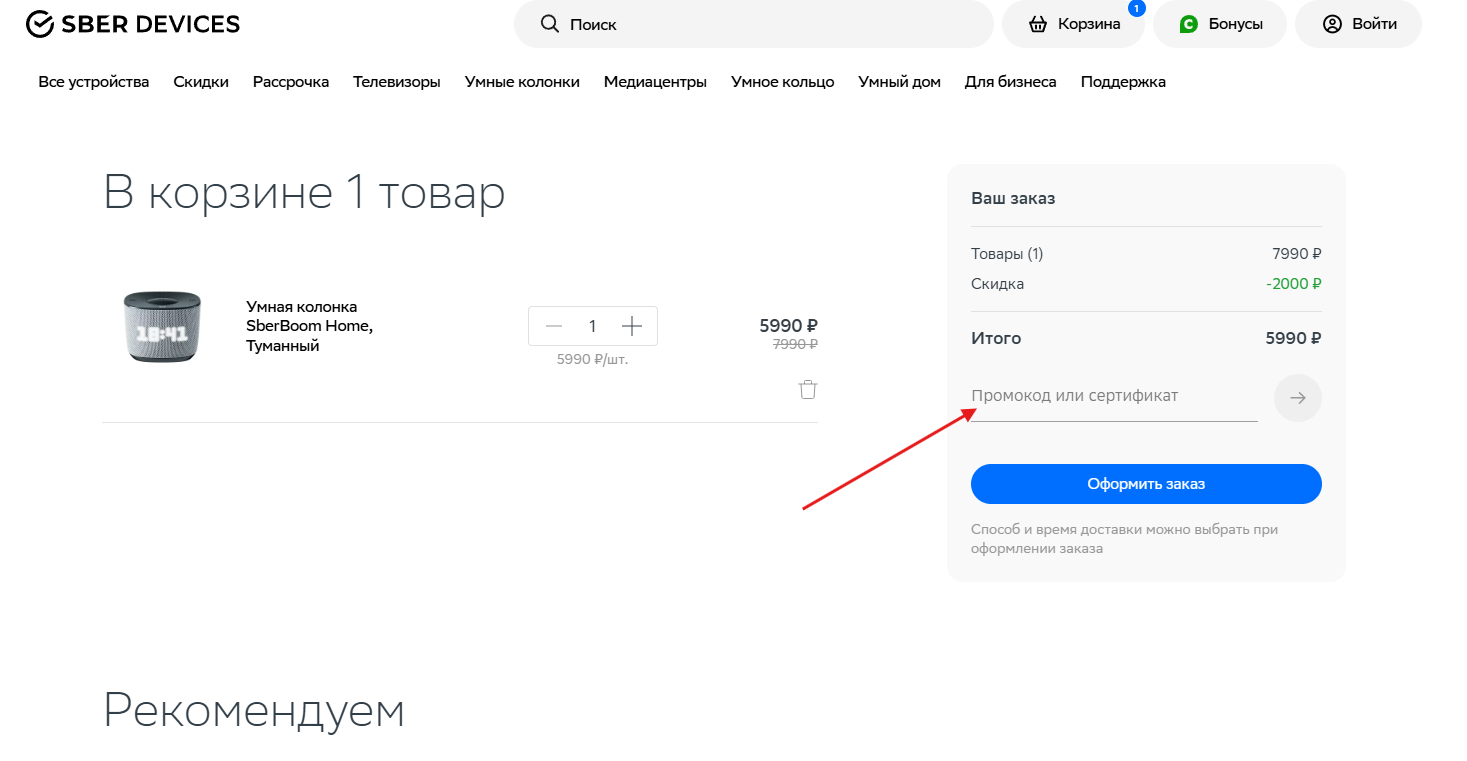This screenshot has height=761, width=1467.
Task: Click the 5990 ₽/шт. unit price text
Action: (592, 359)
